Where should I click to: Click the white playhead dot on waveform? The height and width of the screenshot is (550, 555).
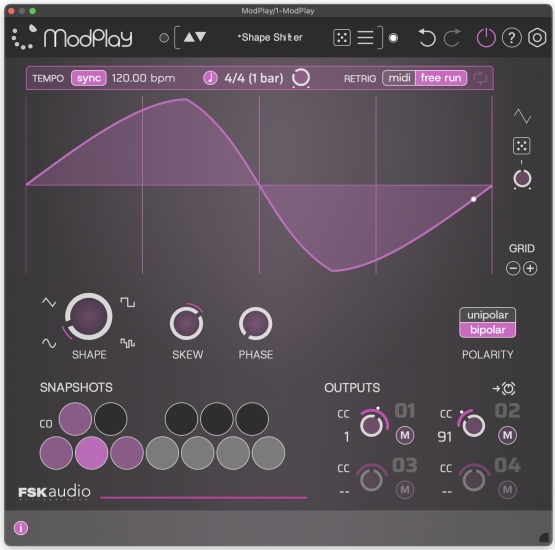point(474,199)
